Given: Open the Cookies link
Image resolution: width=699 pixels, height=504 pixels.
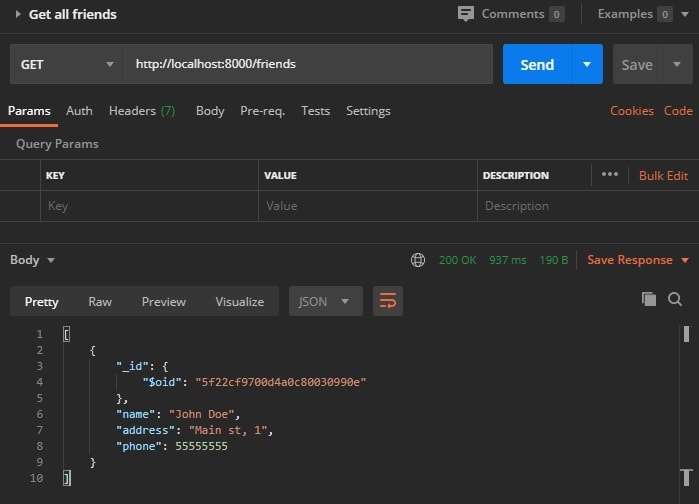Looking at the screenshot, I should (x=632, y=111).
